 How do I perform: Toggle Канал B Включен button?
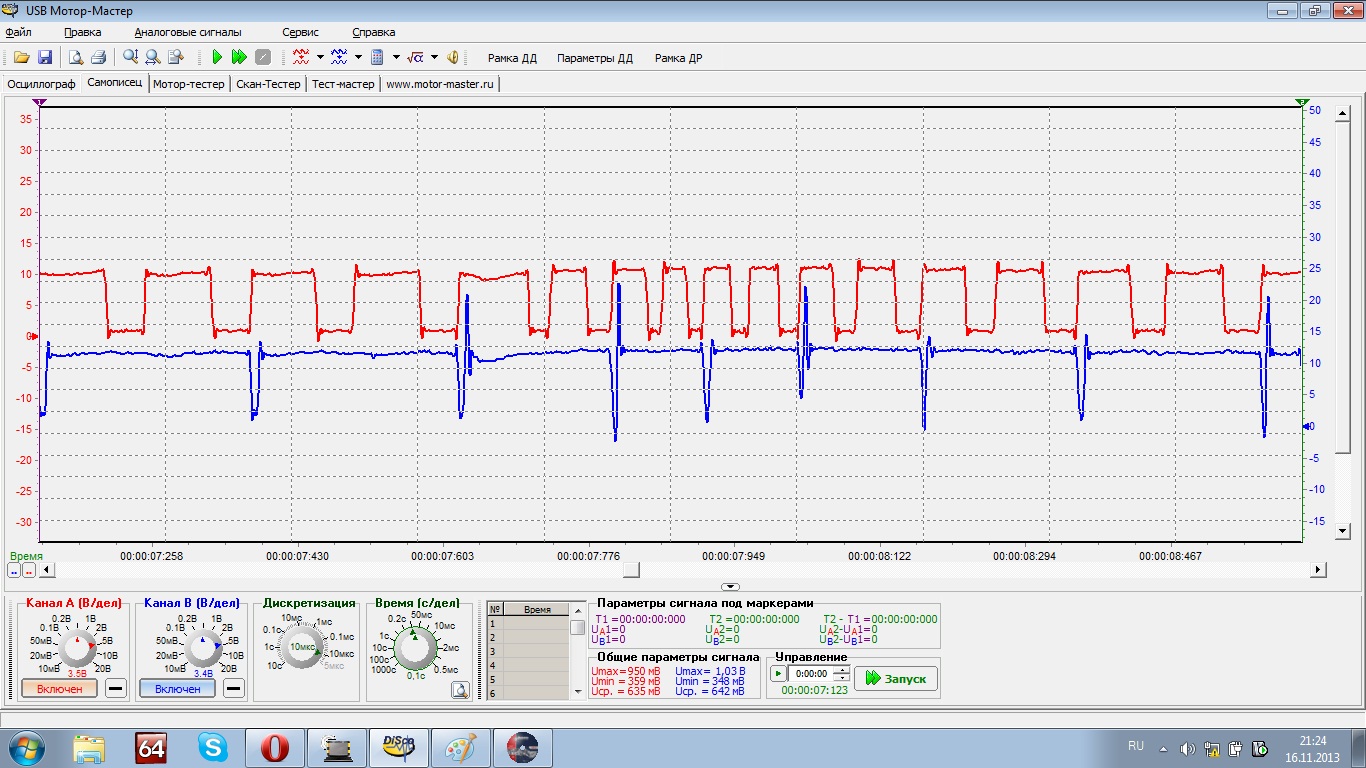click(177, 689)
